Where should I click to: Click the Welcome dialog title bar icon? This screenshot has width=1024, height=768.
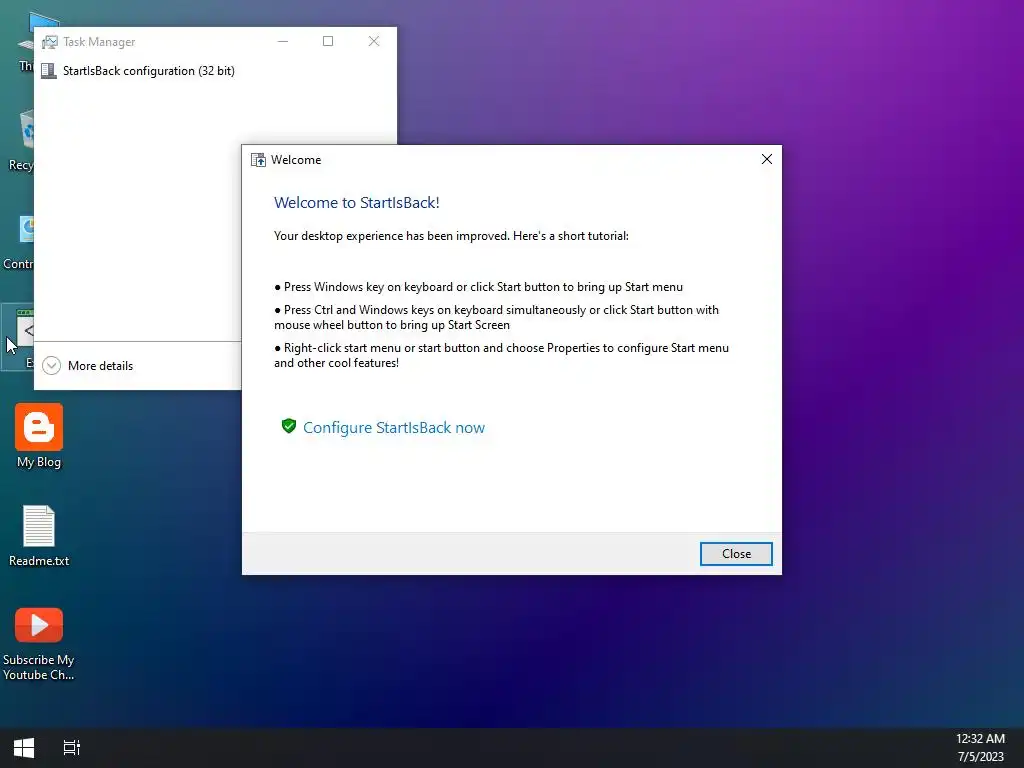[x=259, y=160]
